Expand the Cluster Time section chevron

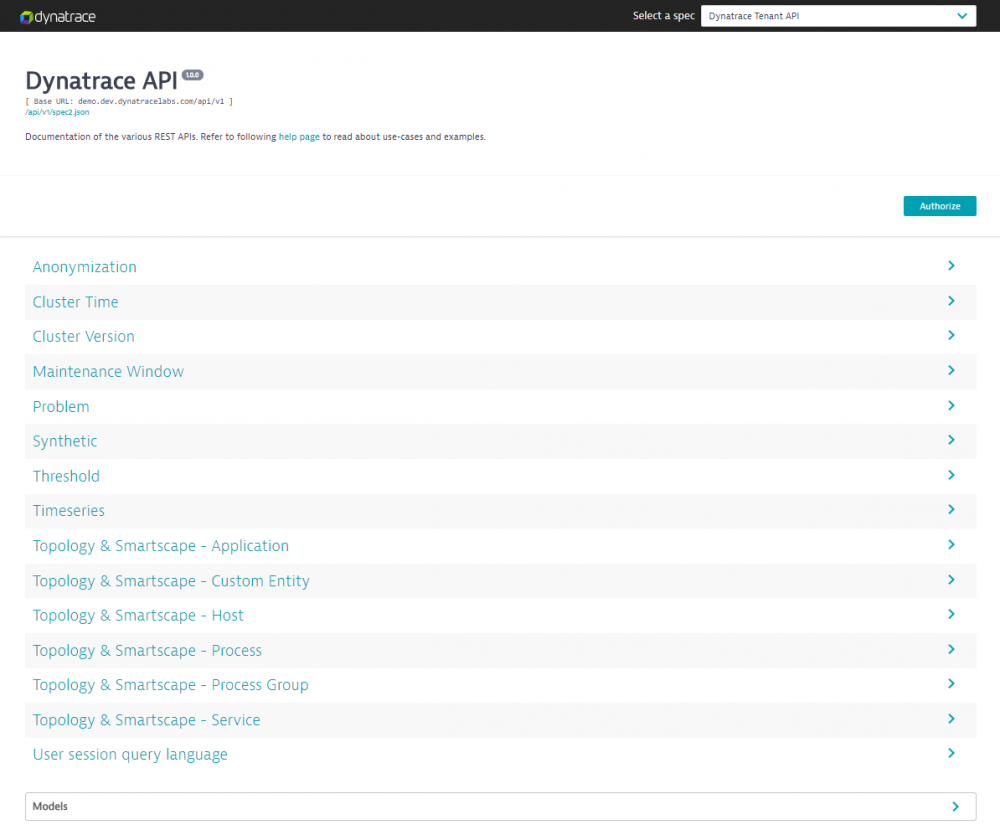coord(951,300)
